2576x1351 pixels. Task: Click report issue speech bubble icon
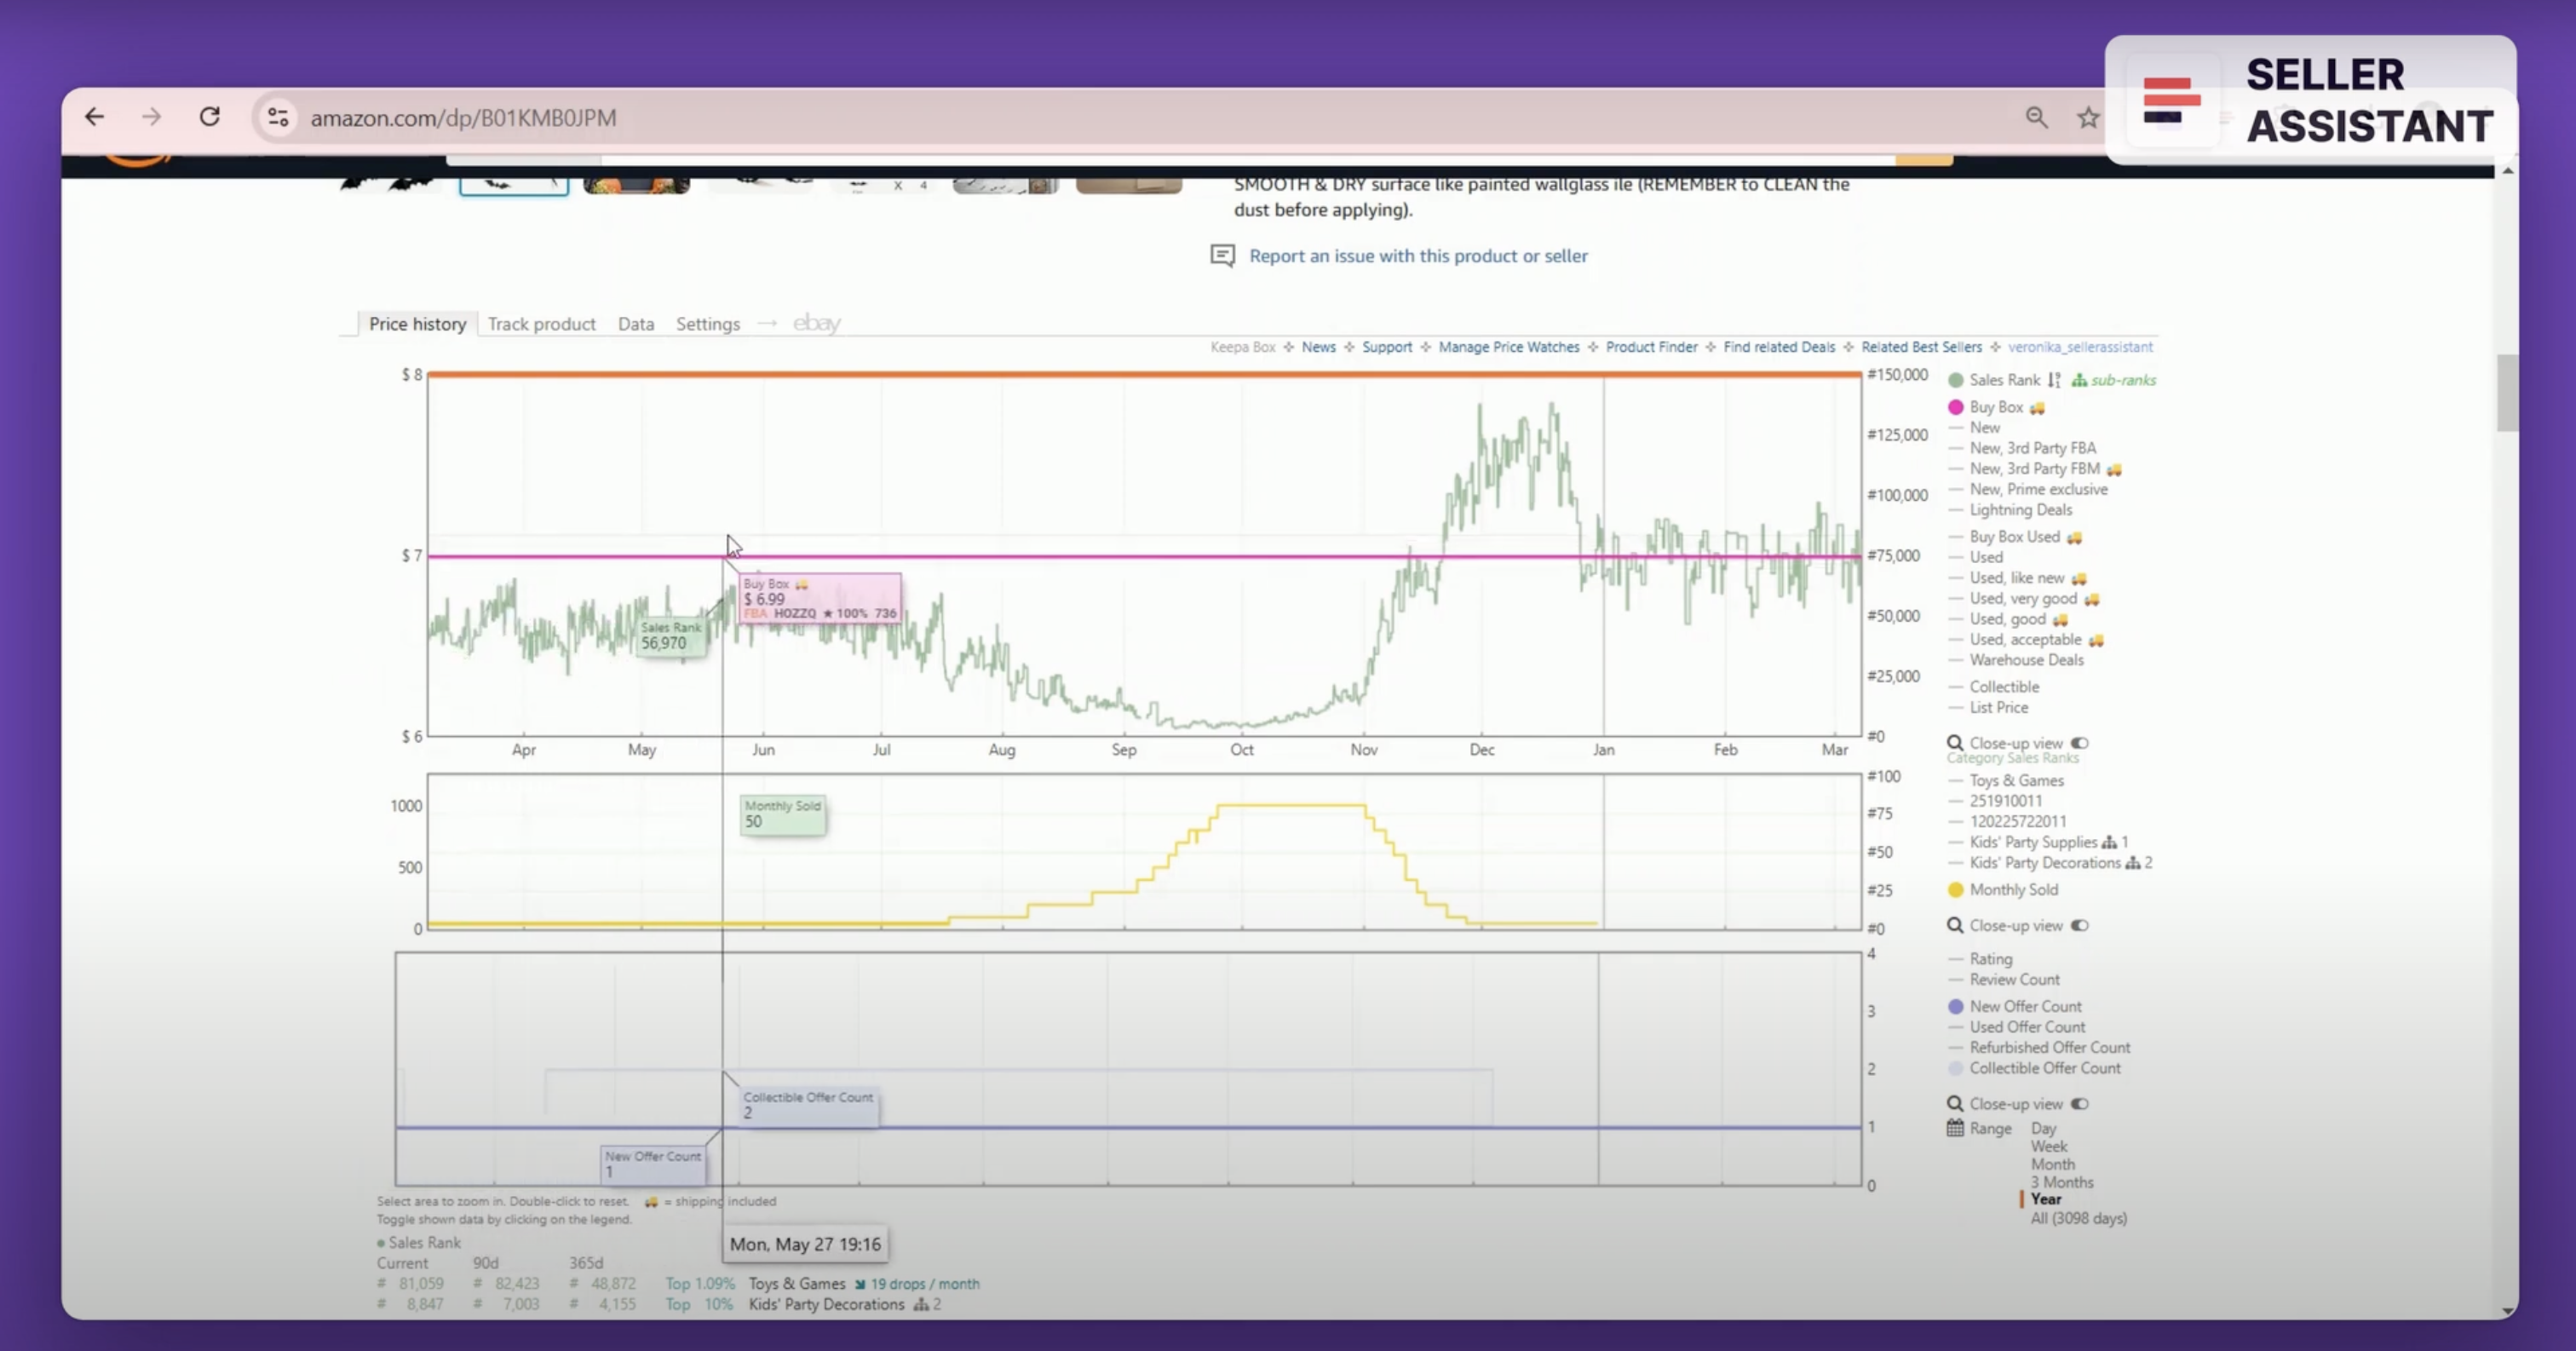(1222, 256)
